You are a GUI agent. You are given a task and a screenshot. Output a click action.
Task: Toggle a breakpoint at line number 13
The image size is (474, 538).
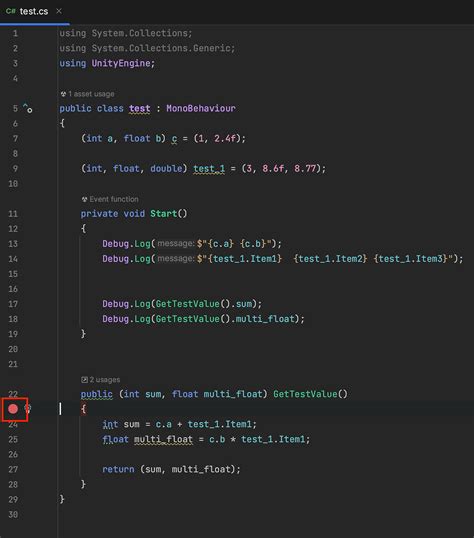pyautogui.click(x=13, y=244)
